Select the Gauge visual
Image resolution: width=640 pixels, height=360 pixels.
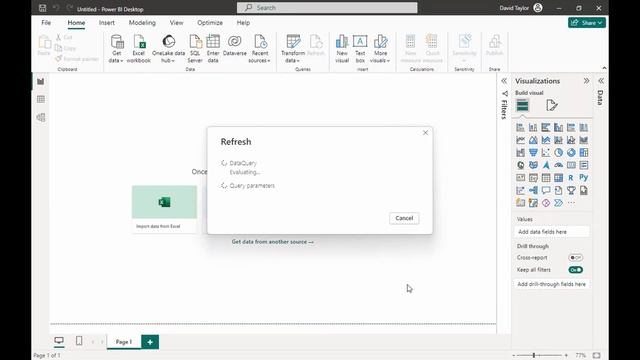pos(558,165)
